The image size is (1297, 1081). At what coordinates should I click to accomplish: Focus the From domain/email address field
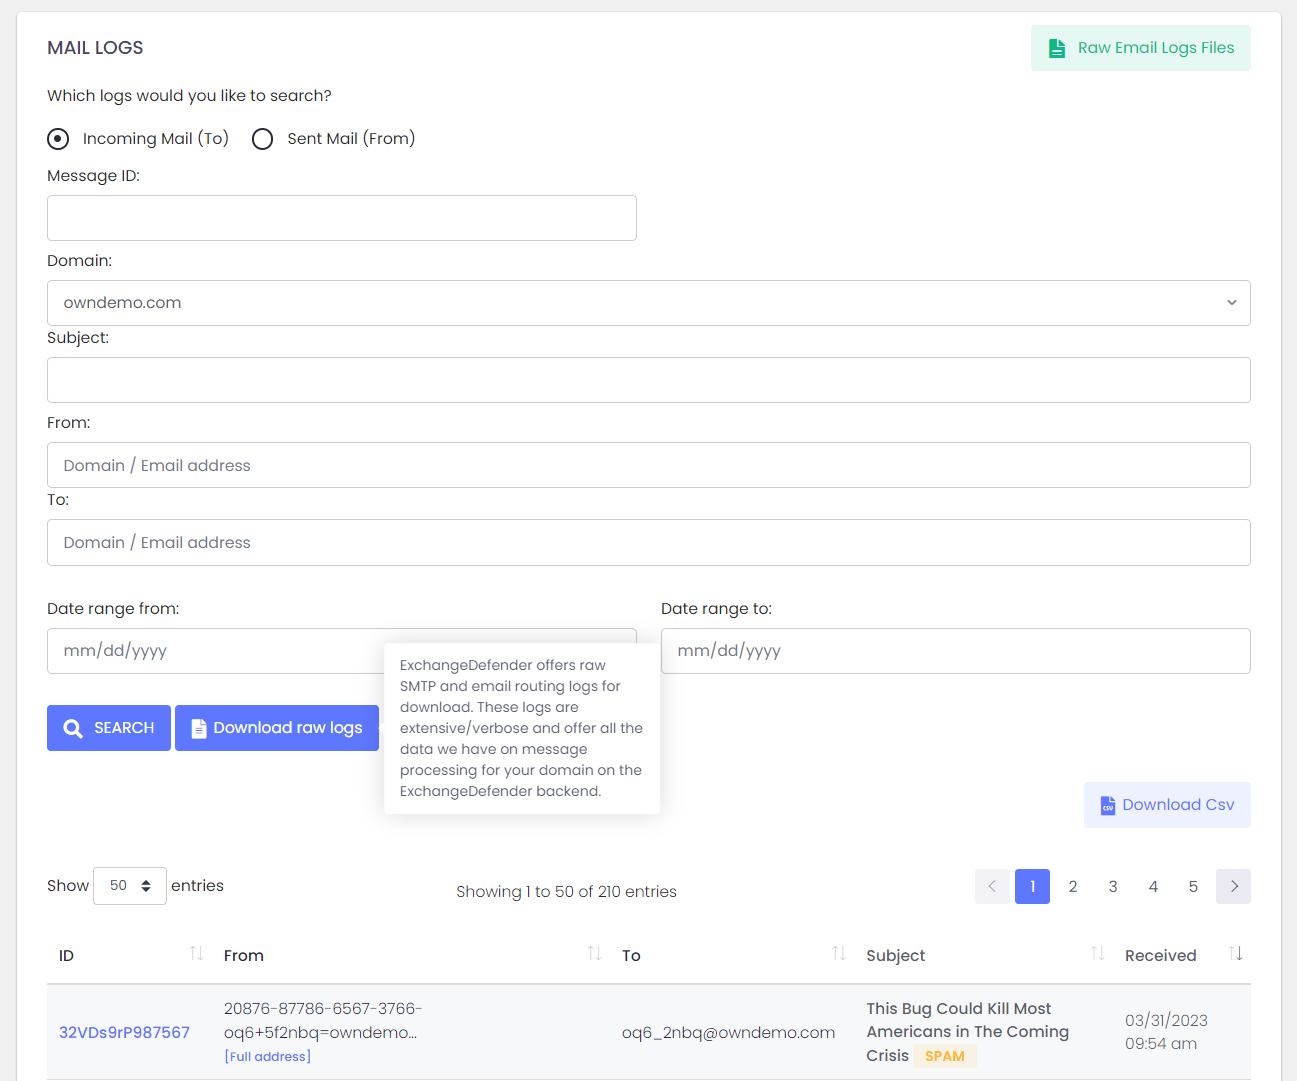tap(648, 465)
